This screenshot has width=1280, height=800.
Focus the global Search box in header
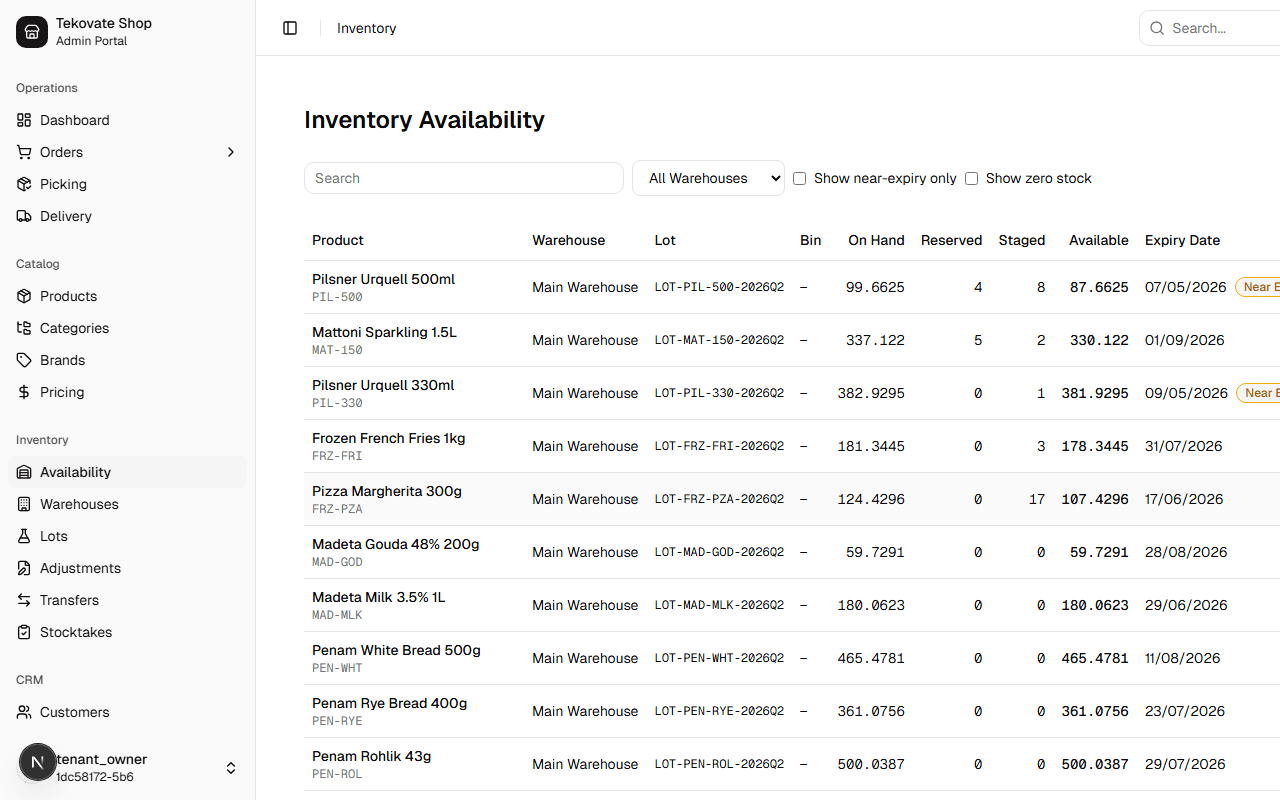(1210, 28)
